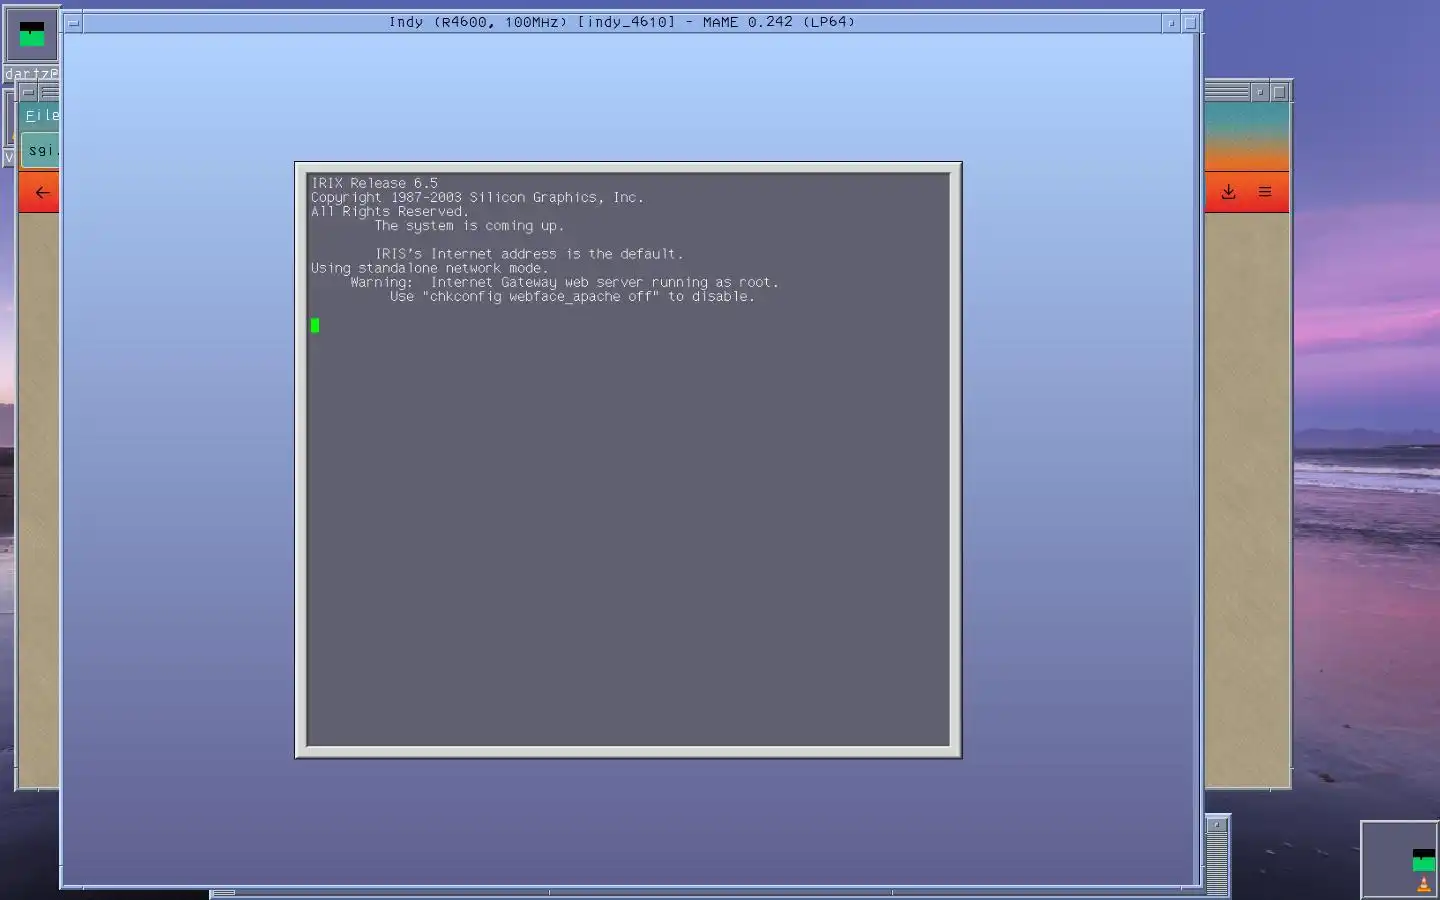Minimize the MAME Indy window
The width and height of the screenshot is (1440, 900).
pos(1171,22)
